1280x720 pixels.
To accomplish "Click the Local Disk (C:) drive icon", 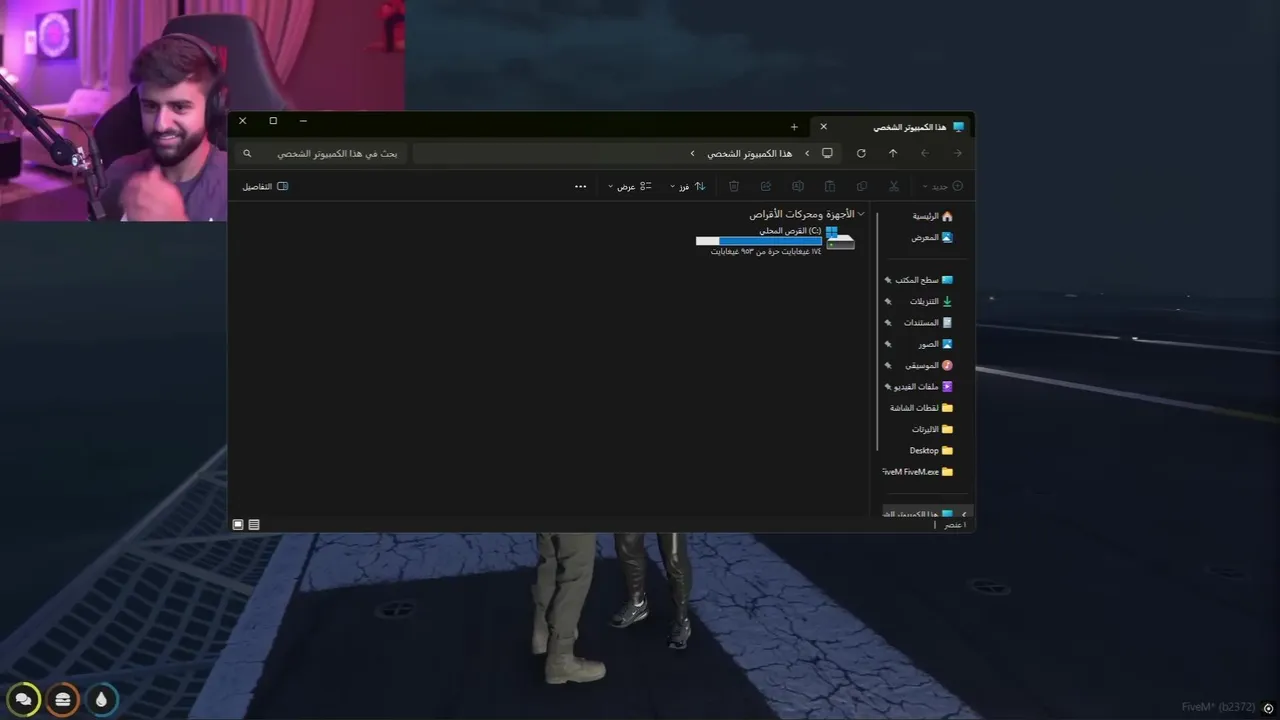I will click(x=840, y=239).
